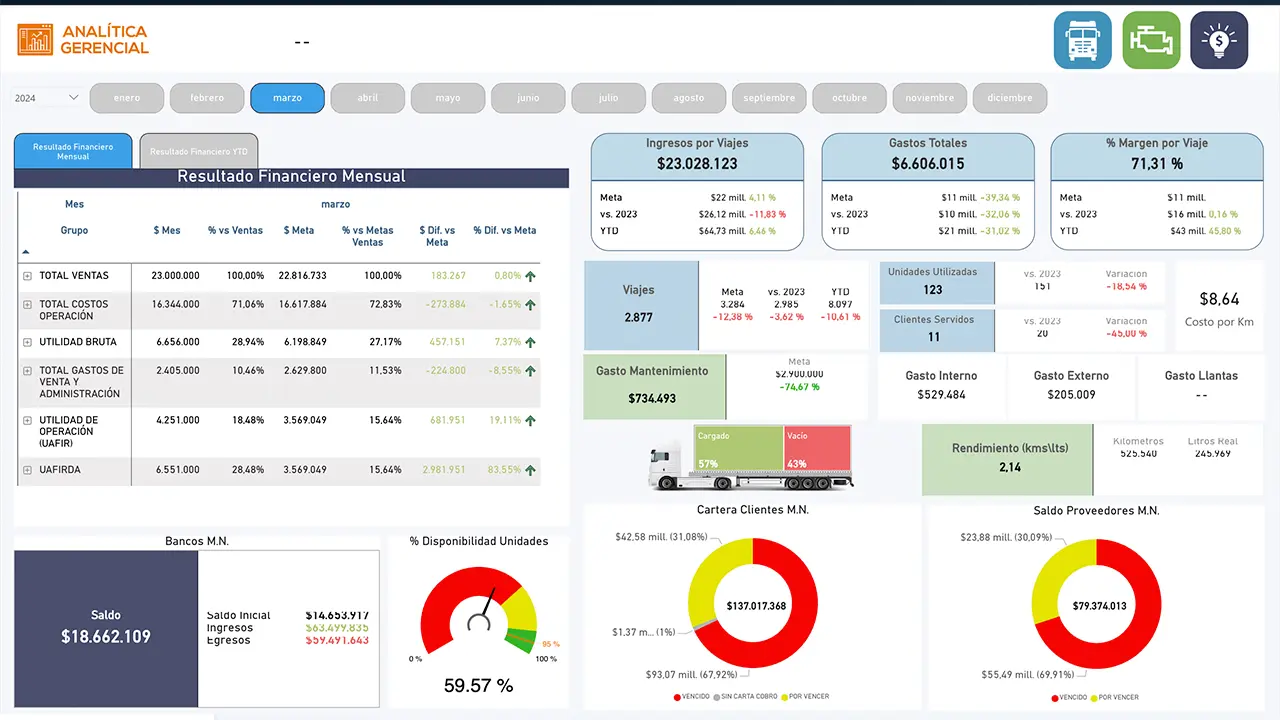Select the diciembre month filter
The width and height of the screenshot is (1280, 720).
pos(1009,98)
